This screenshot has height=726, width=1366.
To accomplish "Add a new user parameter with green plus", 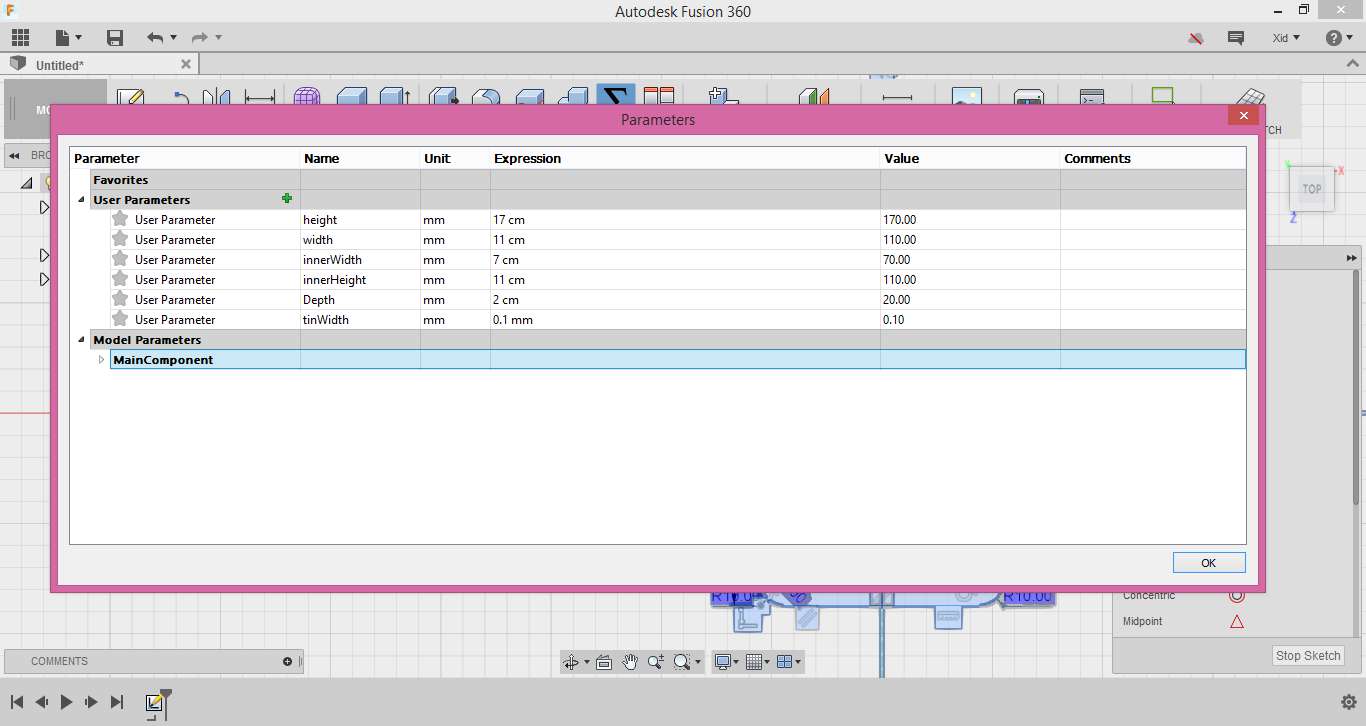I will point(287,199).
